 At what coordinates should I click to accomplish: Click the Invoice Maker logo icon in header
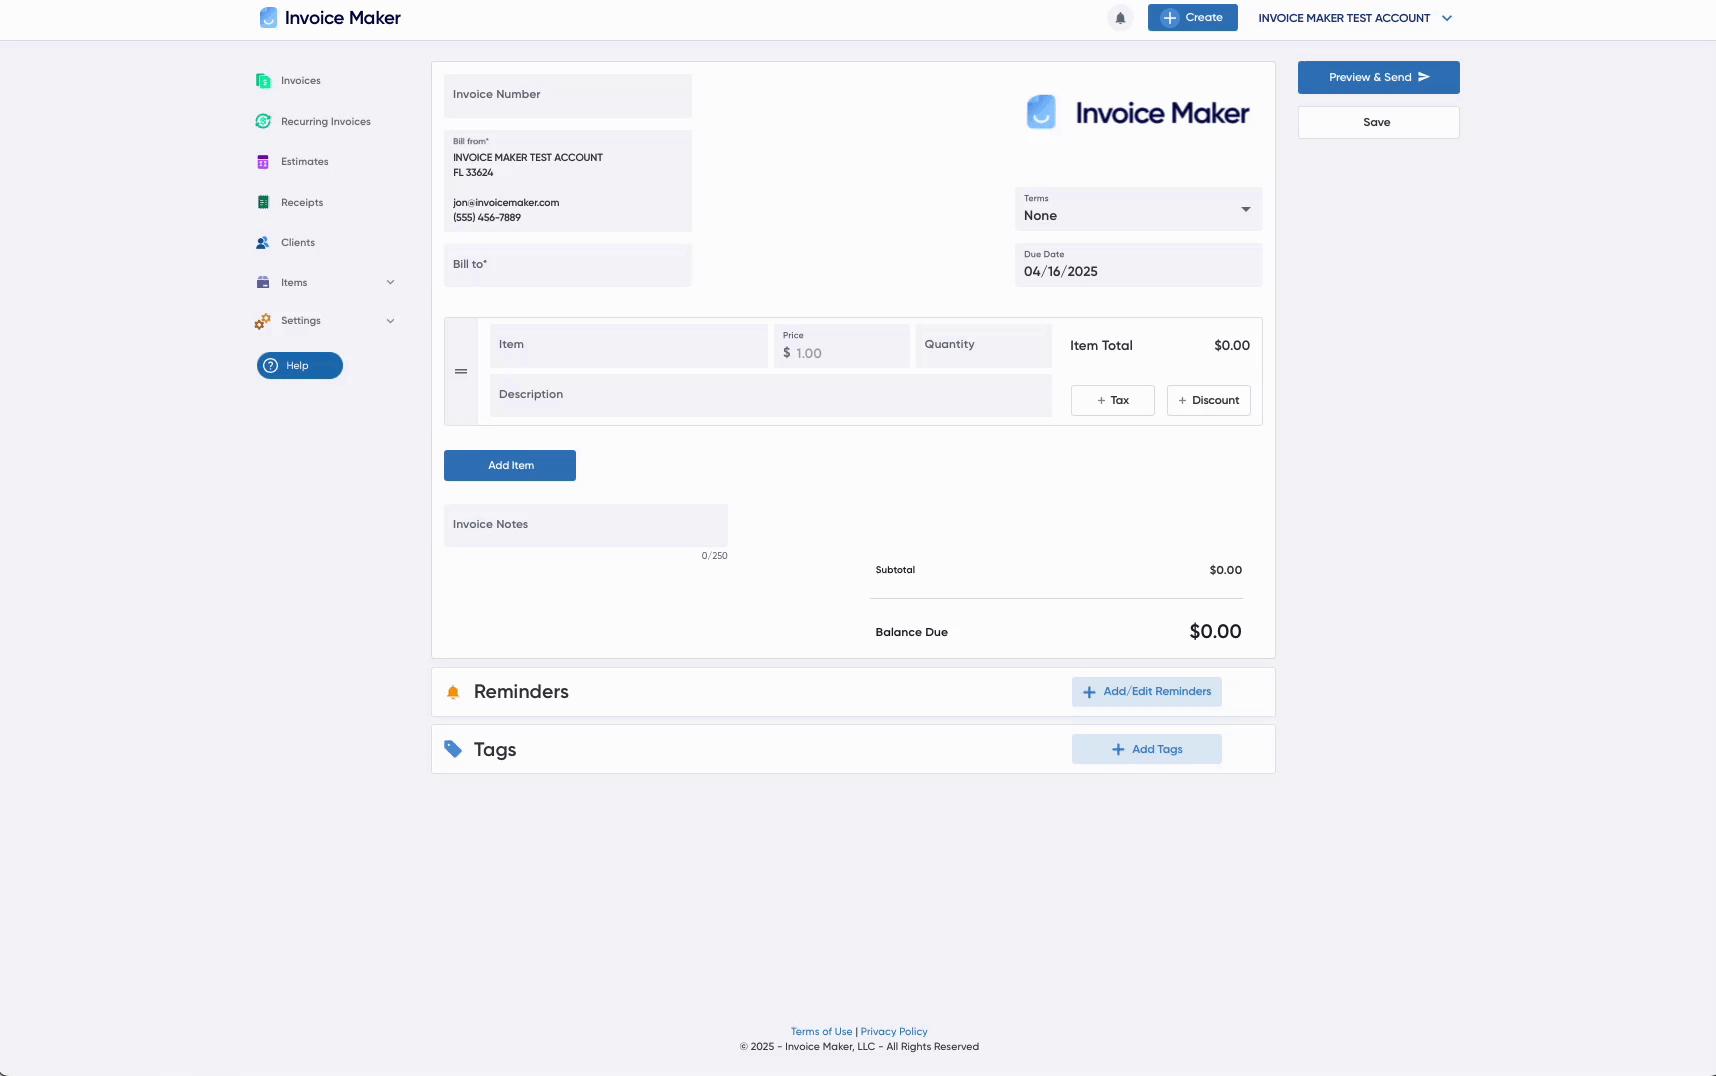coord(268,18)
